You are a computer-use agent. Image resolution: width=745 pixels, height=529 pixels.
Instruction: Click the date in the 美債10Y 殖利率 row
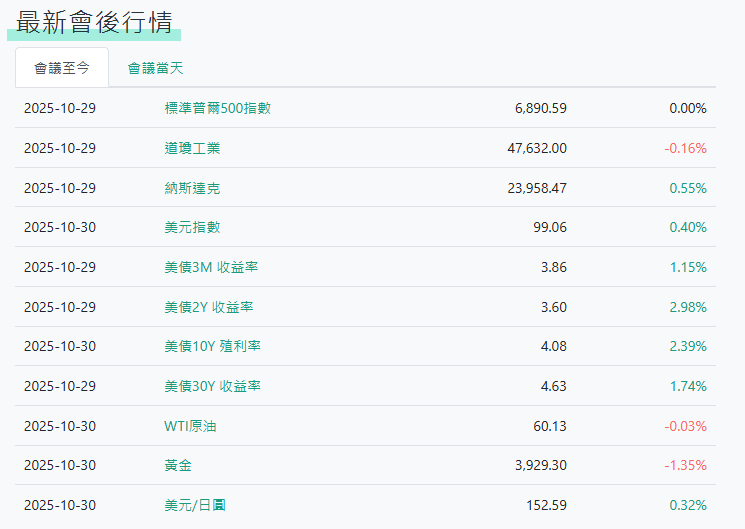(x=60, y=346)
